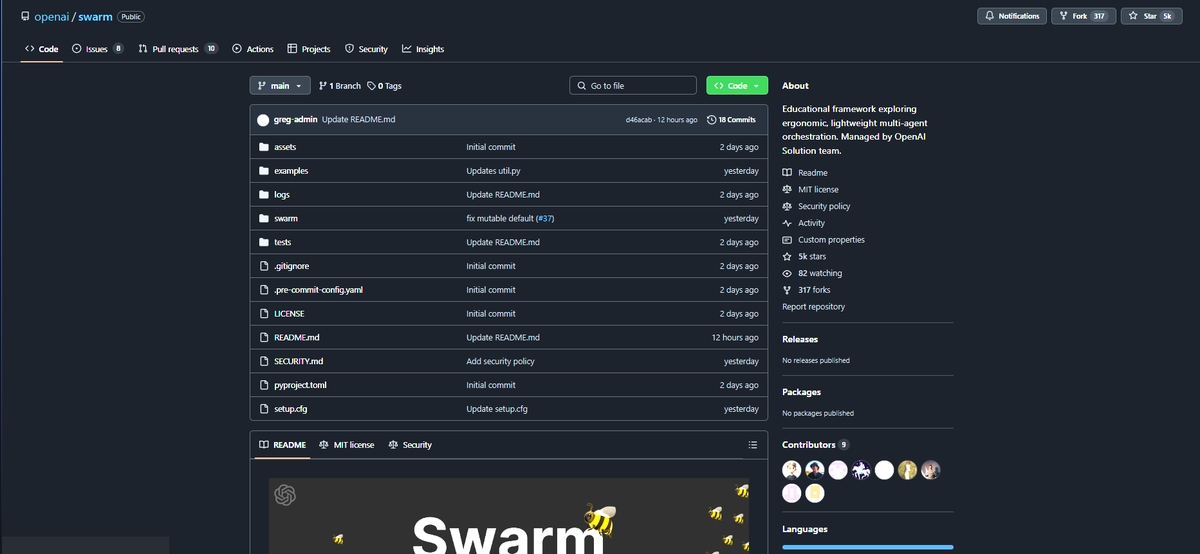The image size is (1200, 554).
Task: Click the OpenAI logo in README banner
Action: click(x=287, y=494)
